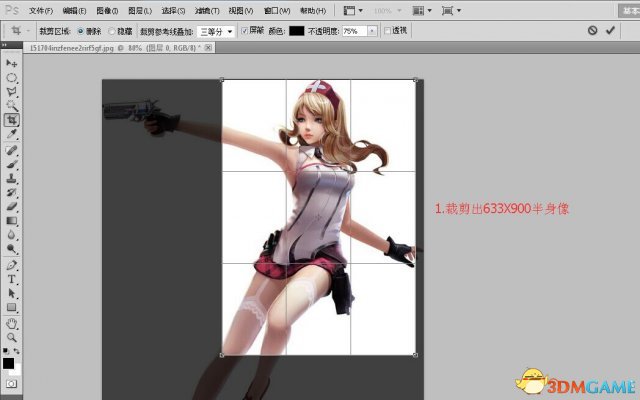Select the Horizontal Type tool
The image size is (640, 400).
pyautogui.click(x=11, y=279)
